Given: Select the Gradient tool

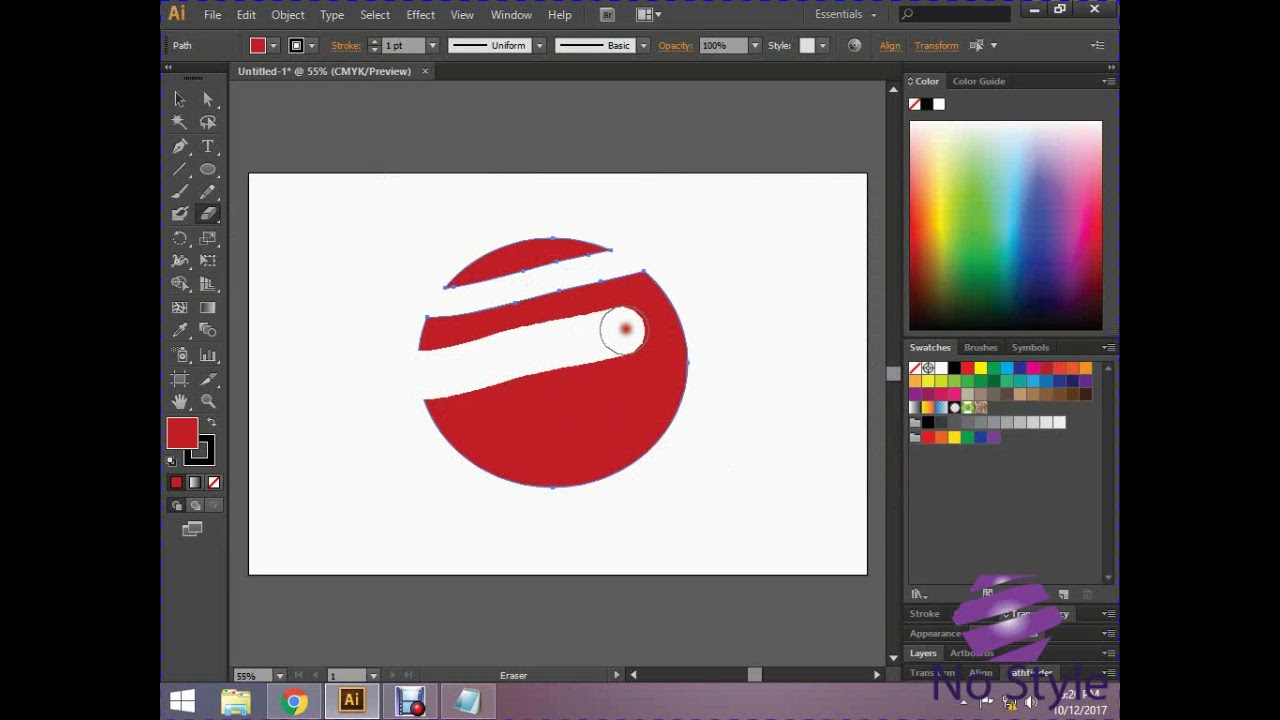Looking at the screenshot, I should pyautogui.click(x=208, y=308).
